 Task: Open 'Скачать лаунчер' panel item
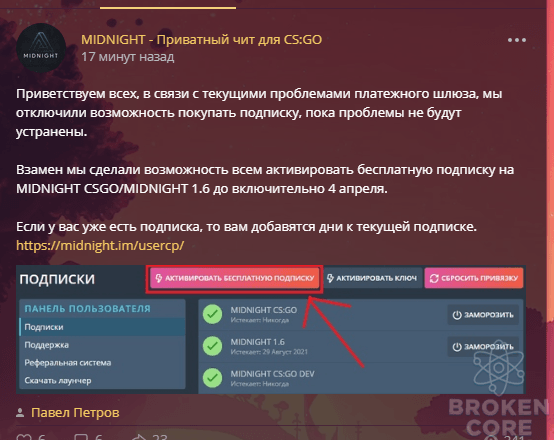(x=102, y=381)
